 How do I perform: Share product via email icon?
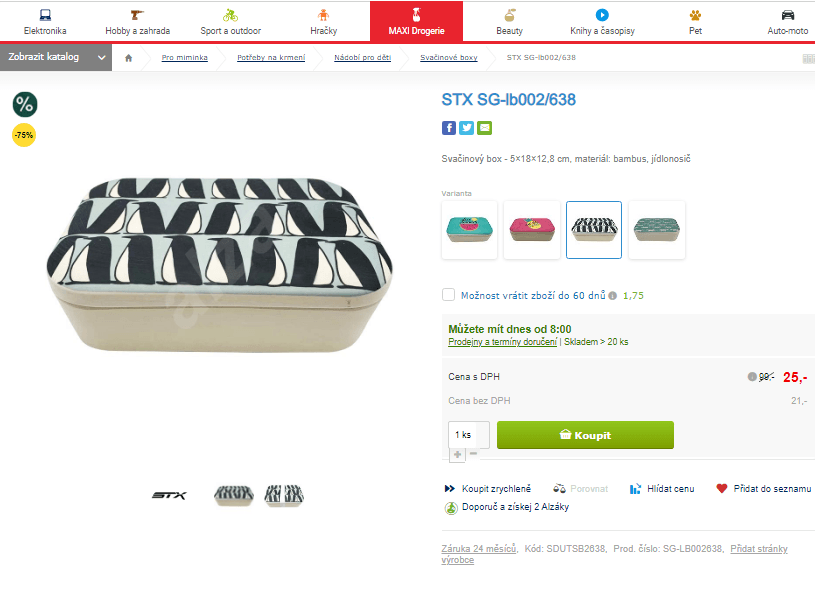484,128
